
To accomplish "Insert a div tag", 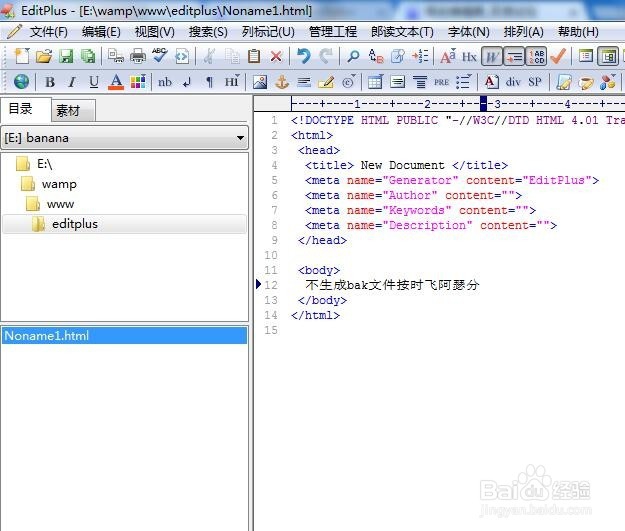I will [x=513, y=82].
